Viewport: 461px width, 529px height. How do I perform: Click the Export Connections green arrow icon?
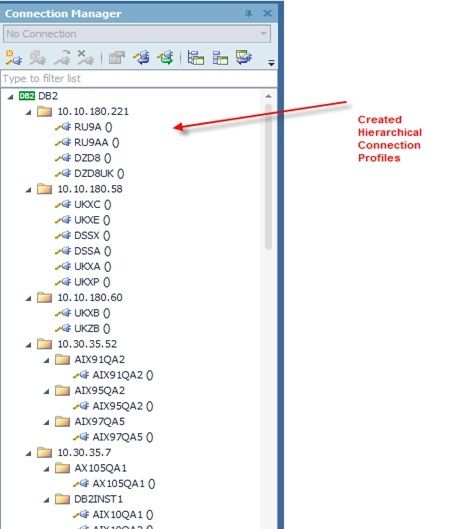(x=166, y=58)
